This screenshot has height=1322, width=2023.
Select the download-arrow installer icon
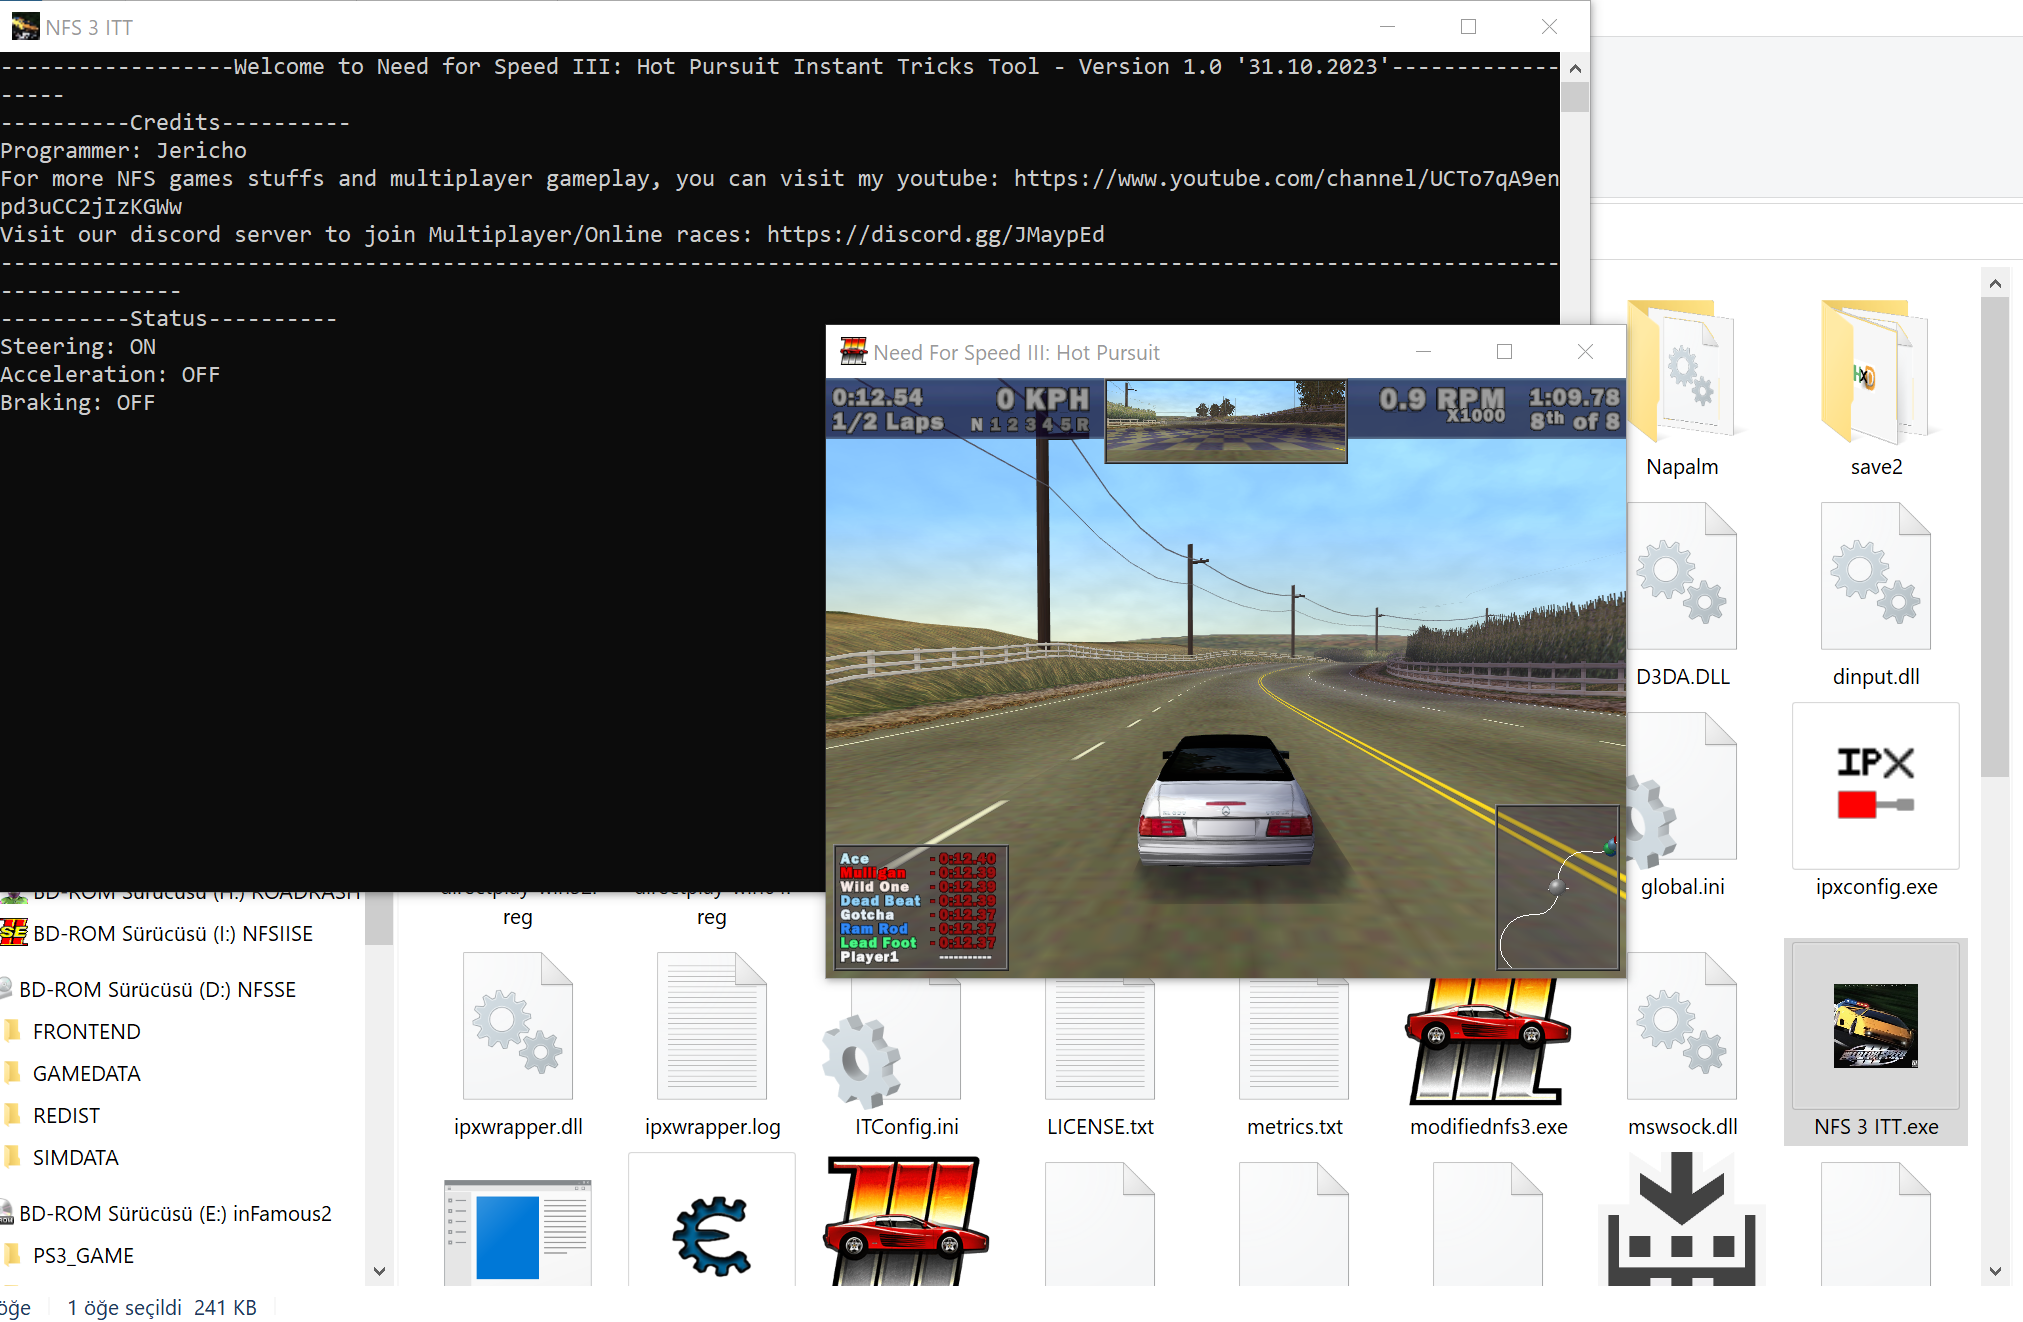pyautogui.click(x=1682, y=1220)
